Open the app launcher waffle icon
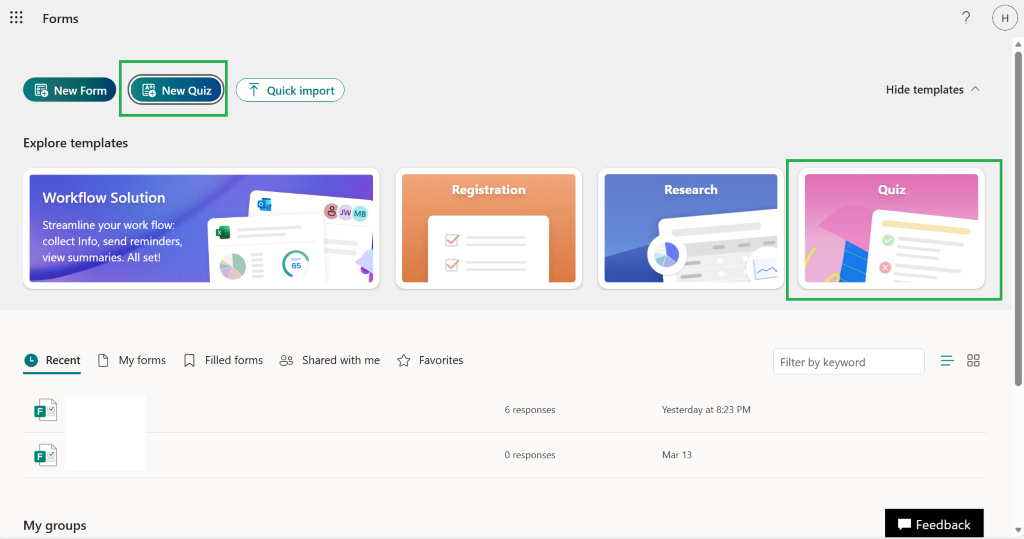The width and height of the screenshot is (1024, 539). (16, 18)
